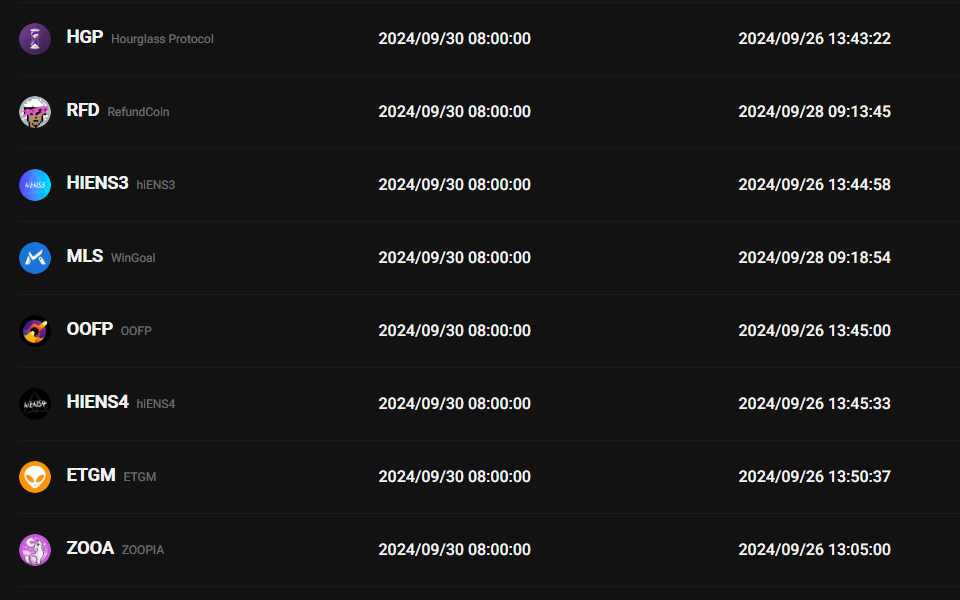The image size is (960, 600).
Task: Click the HGP date 2024/09/26 13:43:22
Action: [x=814, y=39]
